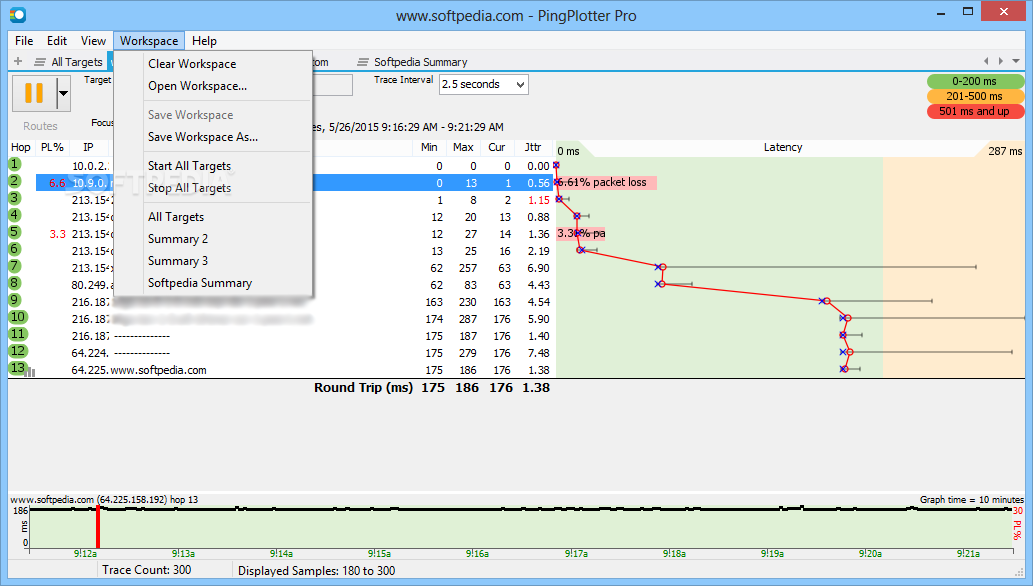Select hop 2 green circle
This screenshot has width=1033, height=586.
tap(15, 181)
